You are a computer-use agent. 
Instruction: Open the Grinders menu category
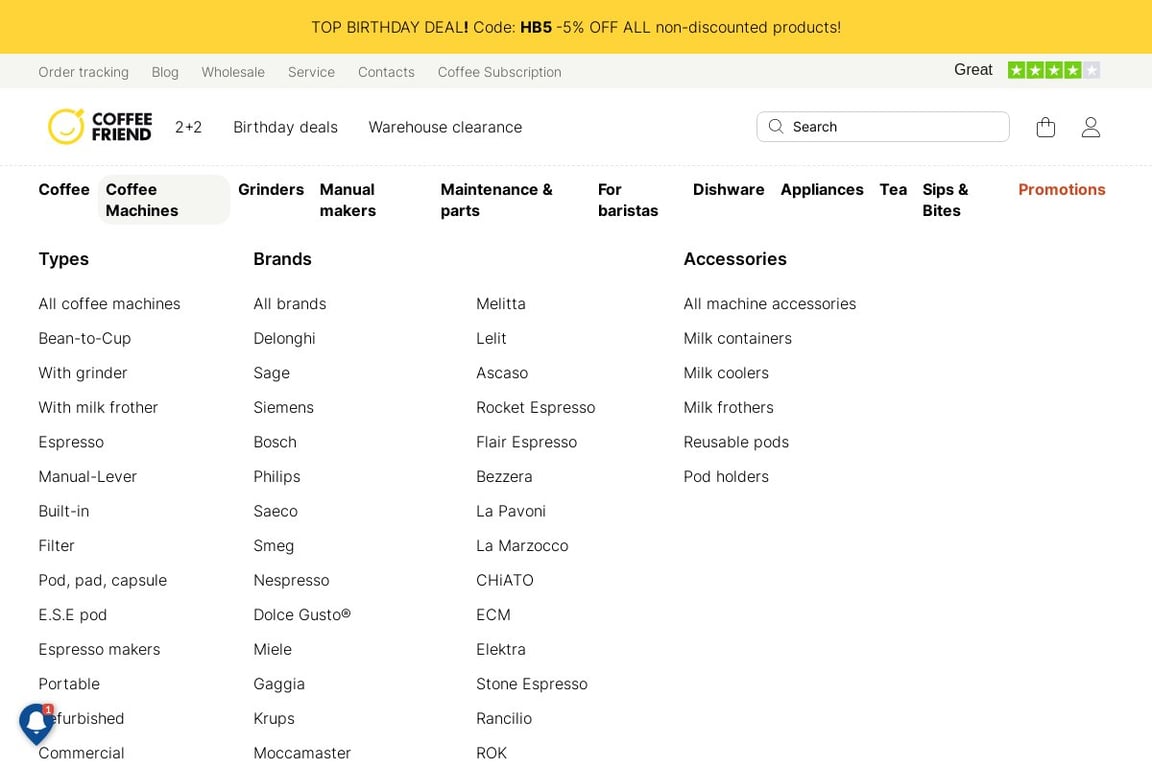coord(270,190)
